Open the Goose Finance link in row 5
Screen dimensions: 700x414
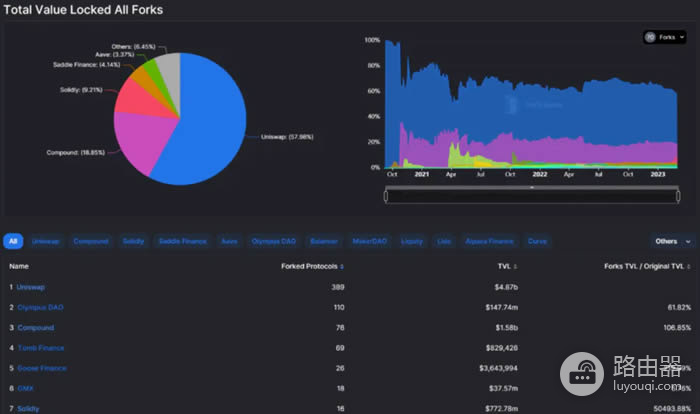tap(42, 368)
